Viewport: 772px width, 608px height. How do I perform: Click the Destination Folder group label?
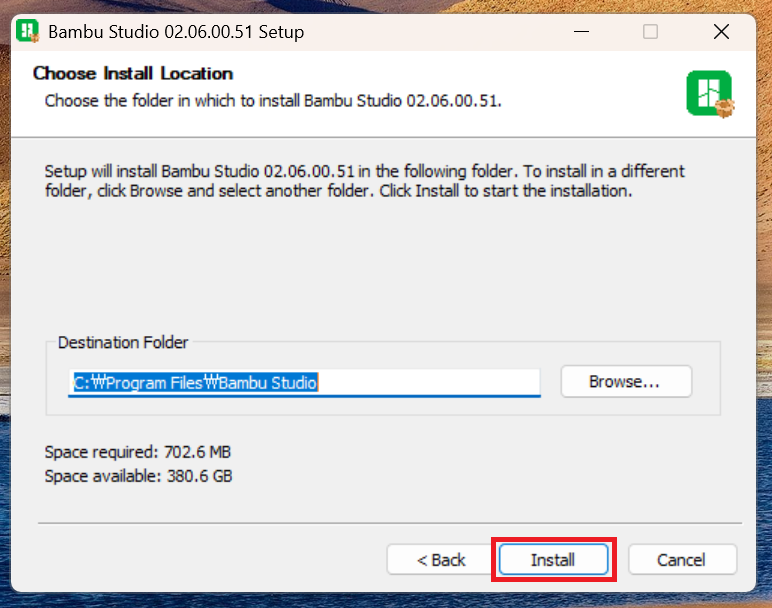tap(123, 343)
